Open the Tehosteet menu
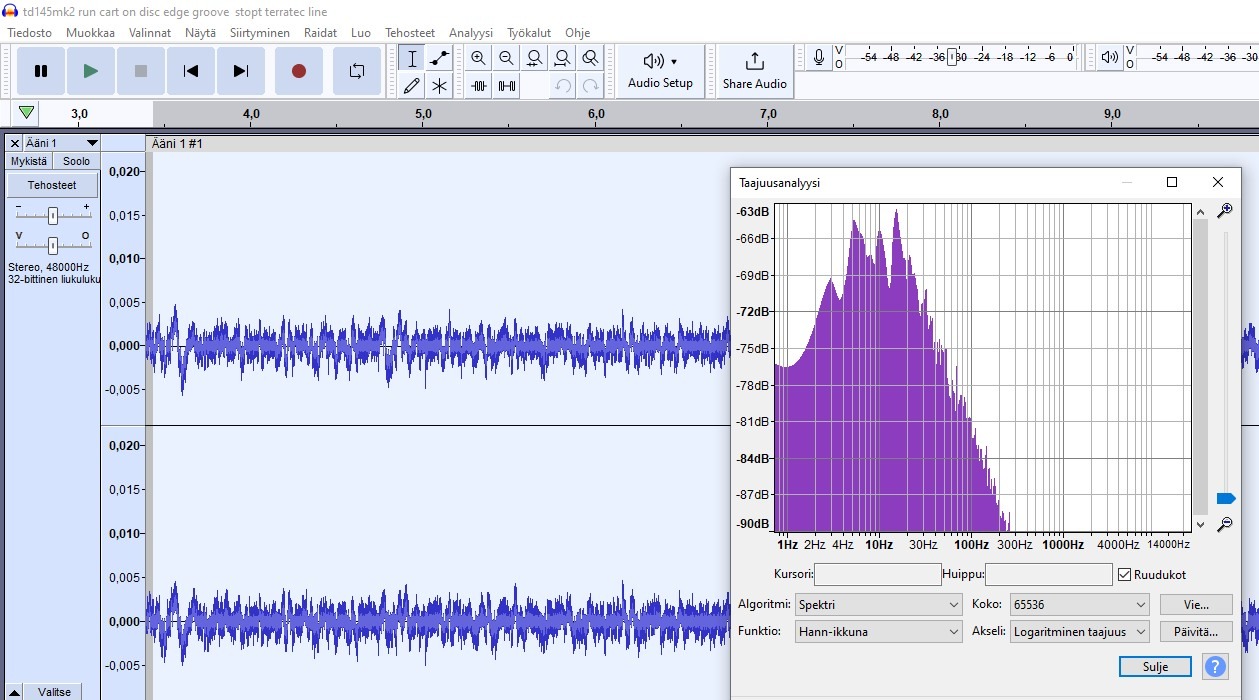Image resolution: width=1259 pixels, height=700 pixels. pyautogui.click(x=410, y=33)
